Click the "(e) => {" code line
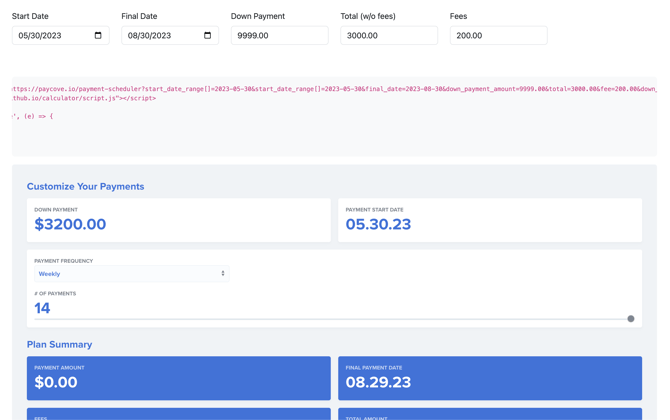Screen dimensions: 670x420 point(32,116)
